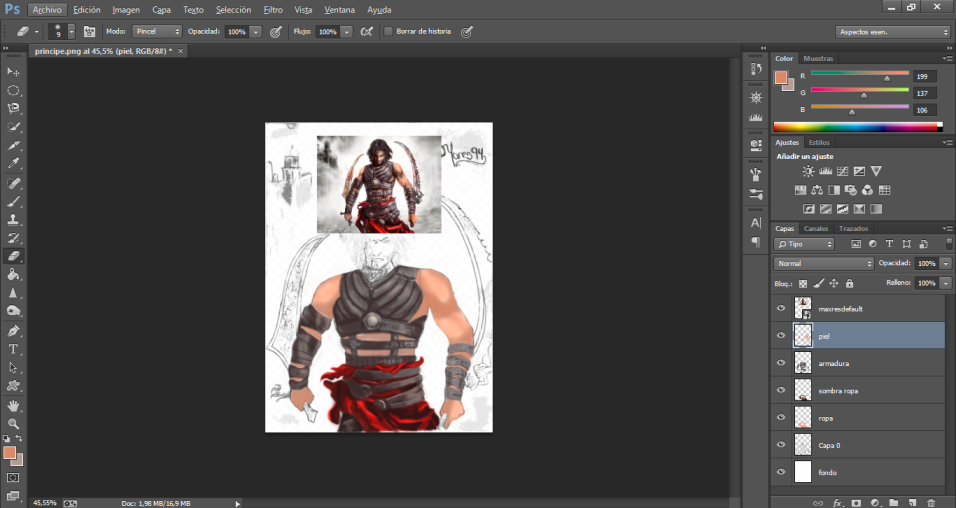Viewport: 956px width, 508px height.
Task: Open the brush panel toggle icon
Action: 89,31
